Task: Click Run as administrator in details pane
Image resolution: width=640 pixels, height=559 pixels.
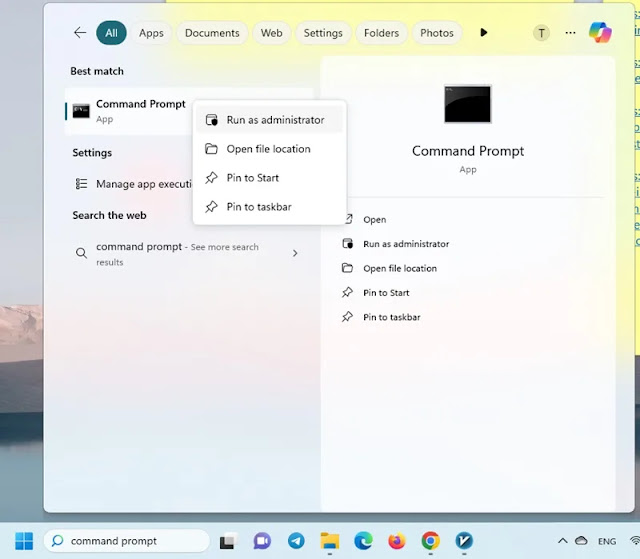Action: point(396,244)
